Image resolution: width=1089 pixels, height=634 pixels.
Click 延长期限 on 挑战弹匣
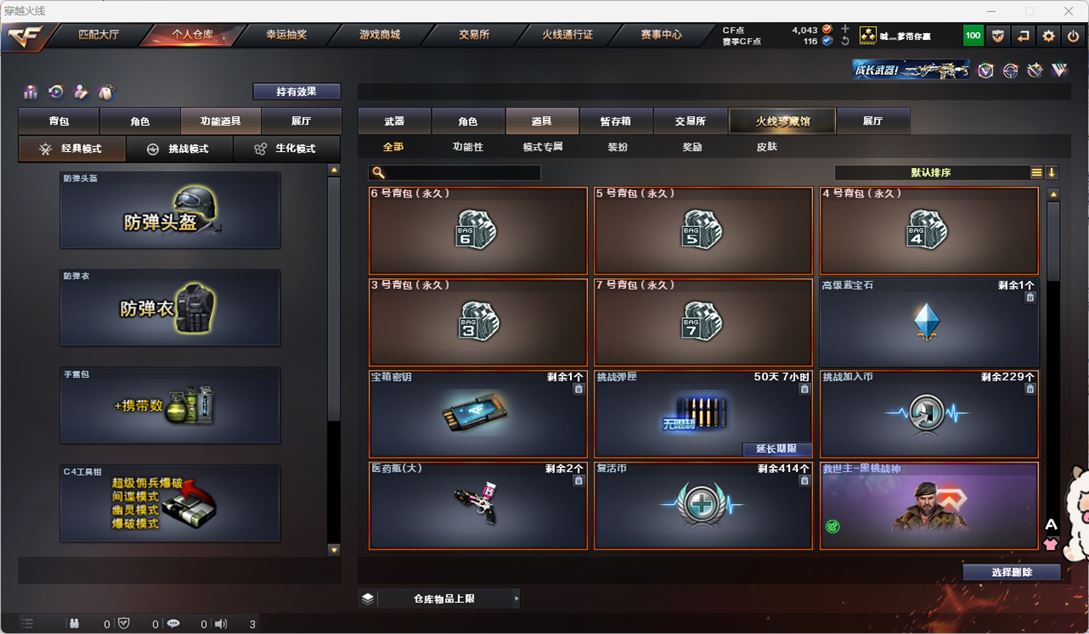tap(776, 449)
